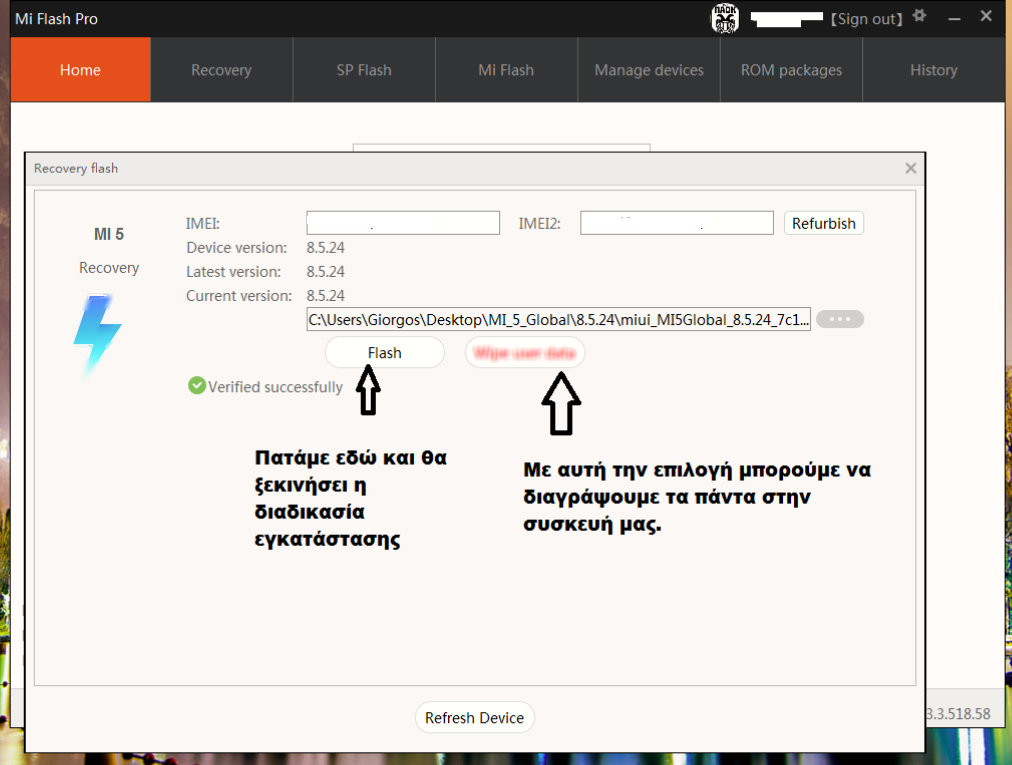Image resolution: width=1012 pixels, height=765 pixels.
Task: Click the green verified check icon
Action: click(196, 385)
